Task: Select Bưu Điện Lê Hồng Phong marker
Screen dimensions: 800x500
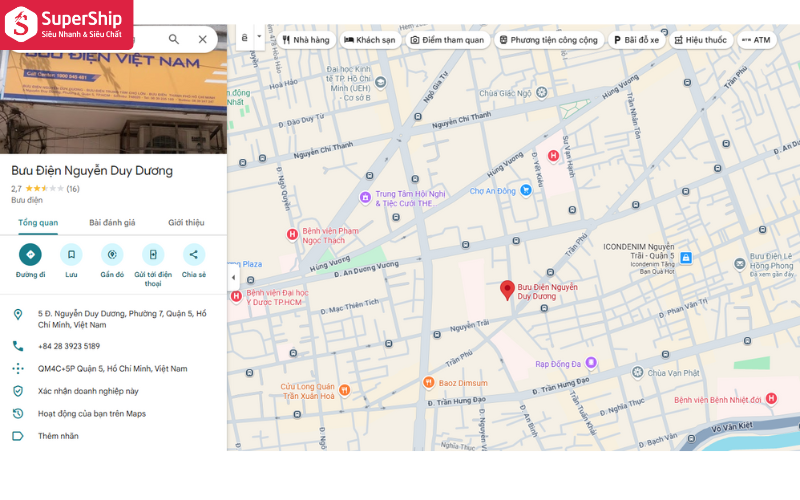Action: [740, 264]
